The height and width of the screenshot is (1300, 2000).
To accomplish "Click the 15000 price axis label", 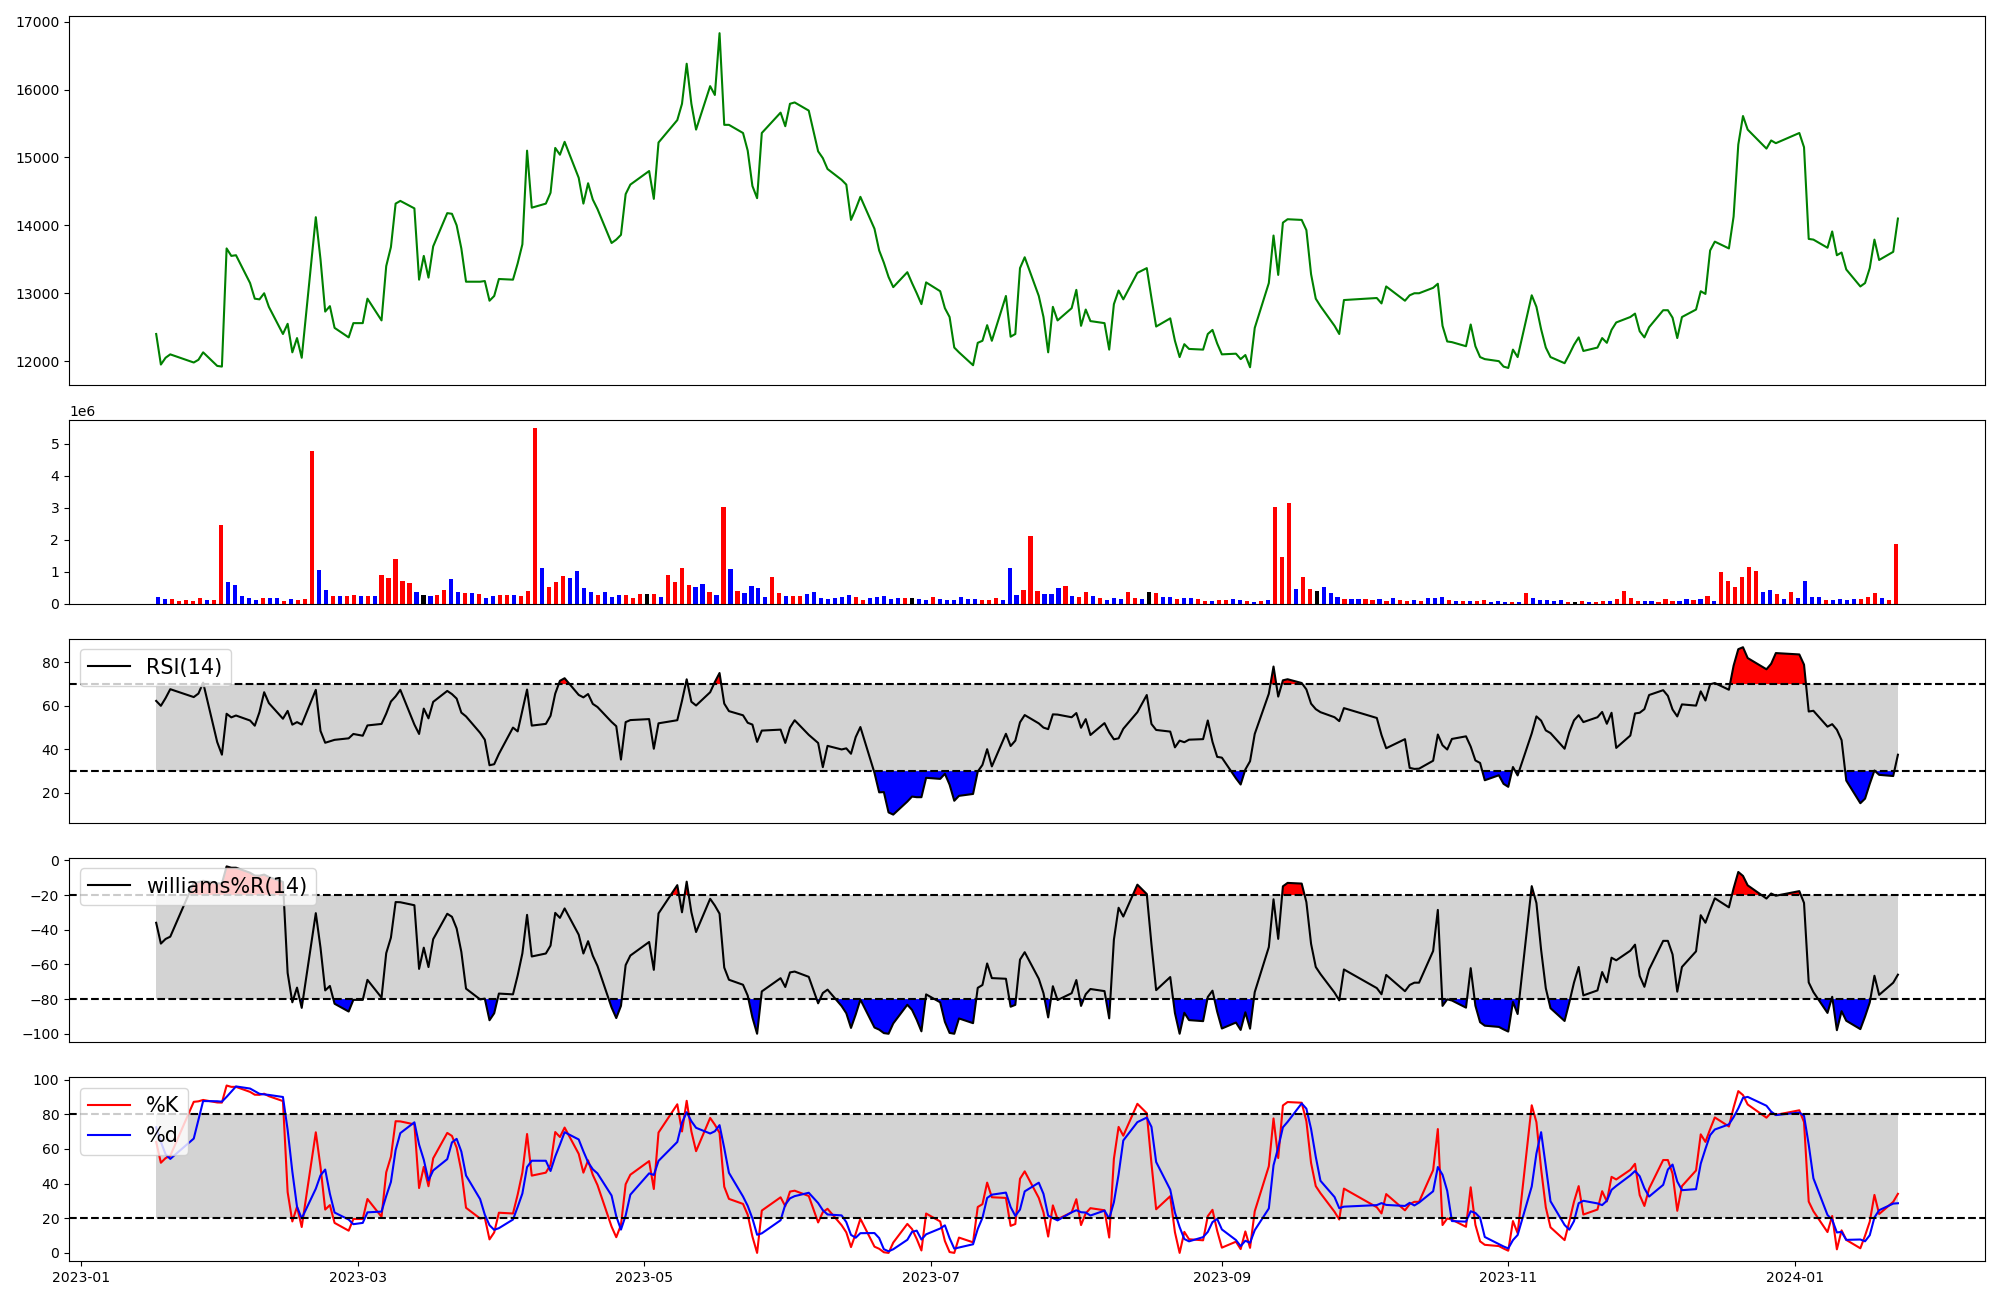I will tap(38, 158).
